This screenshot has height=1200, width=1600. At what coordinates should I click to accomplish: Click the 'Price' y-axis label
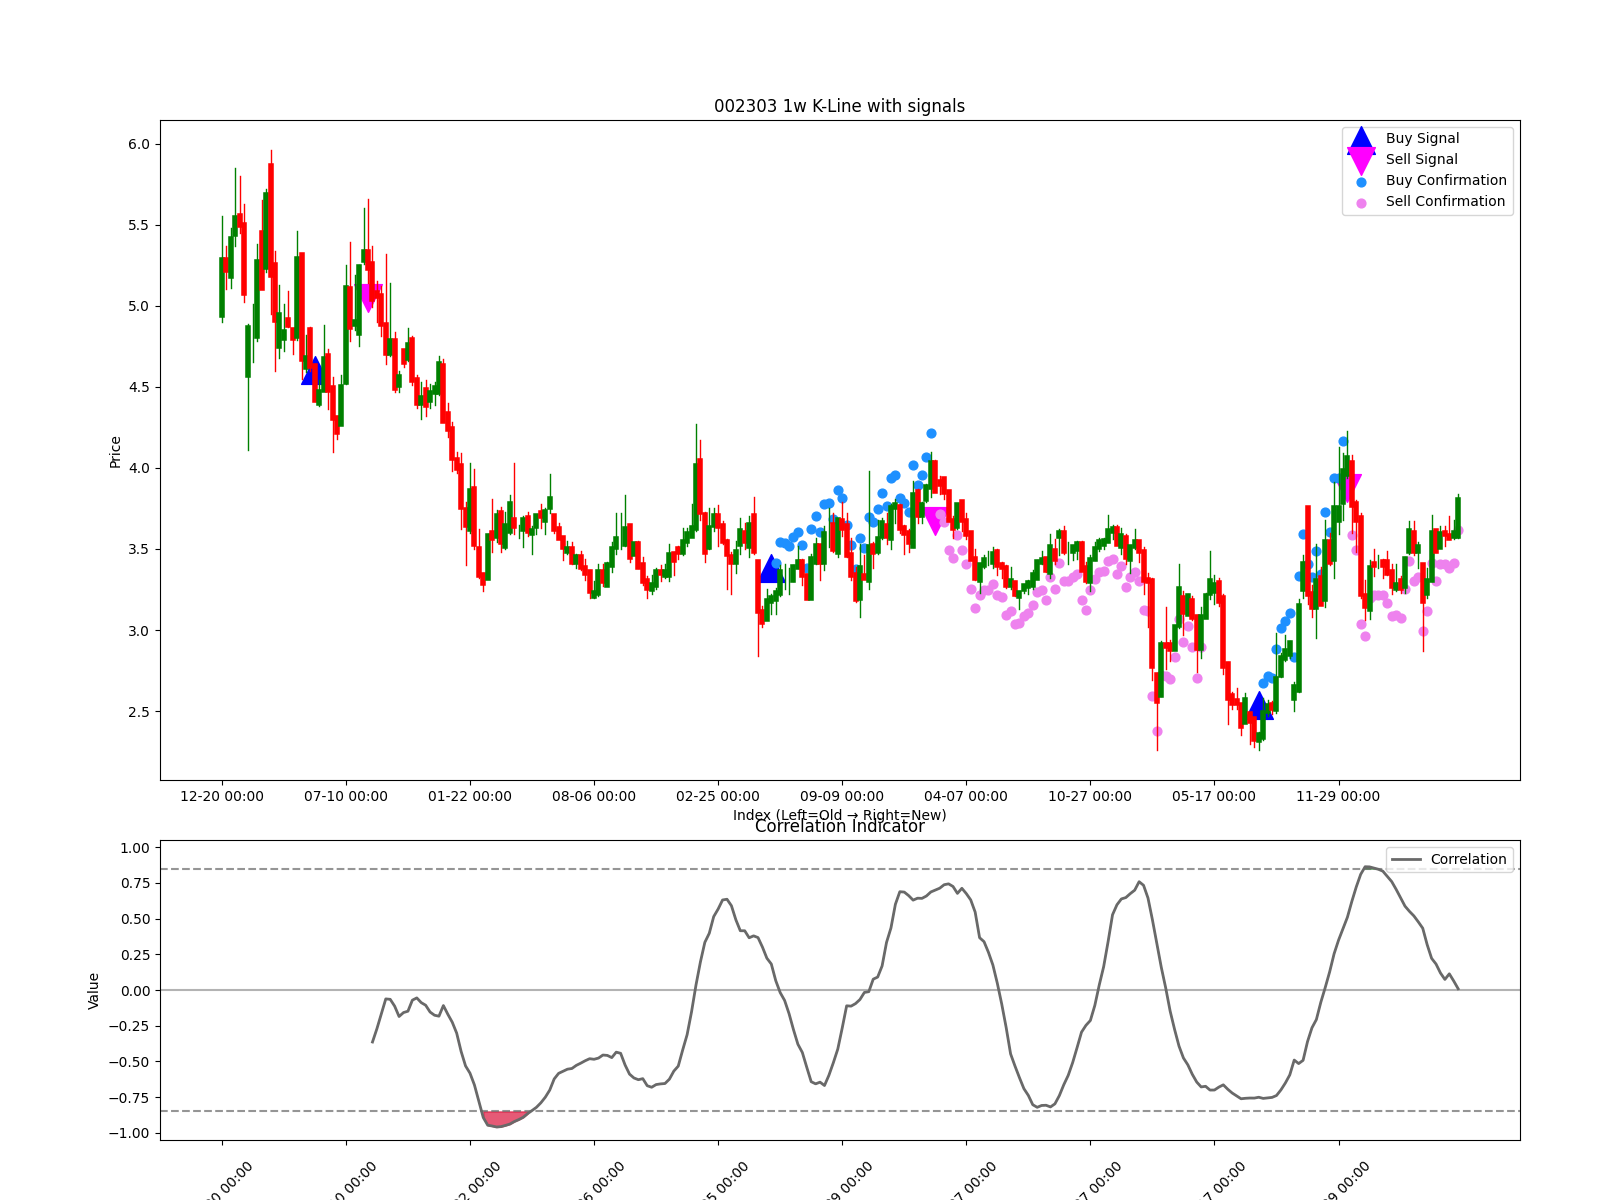pos(116,452)
